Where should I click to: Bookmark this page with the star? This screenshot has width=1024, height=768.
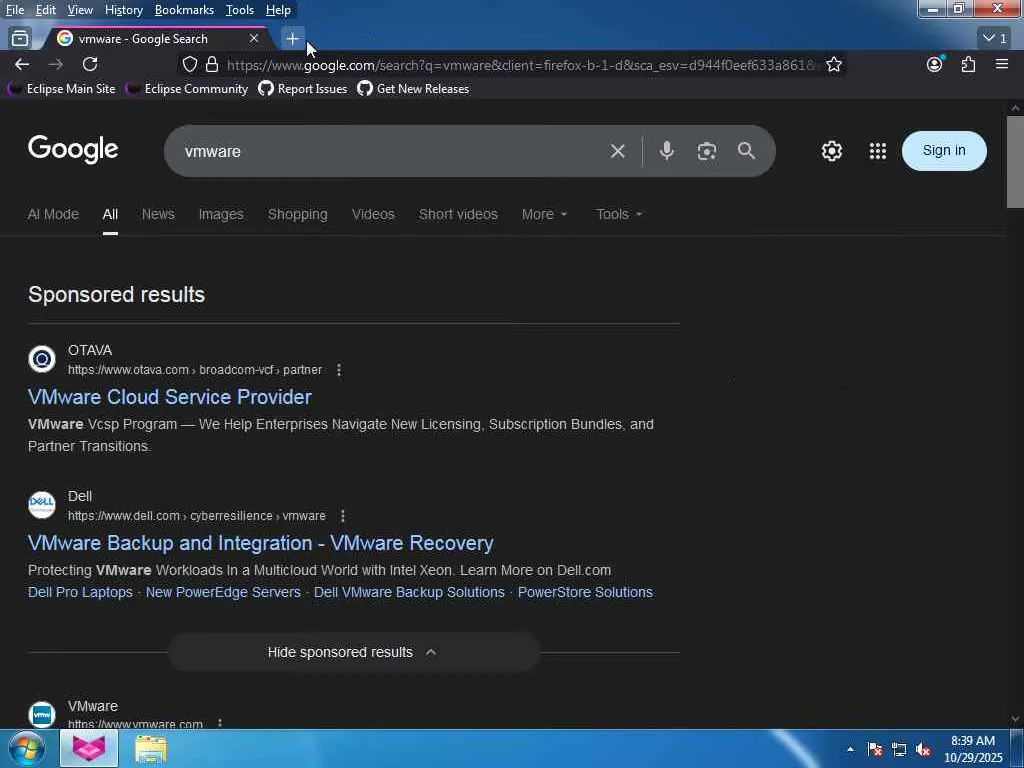(x=833, y=64)
